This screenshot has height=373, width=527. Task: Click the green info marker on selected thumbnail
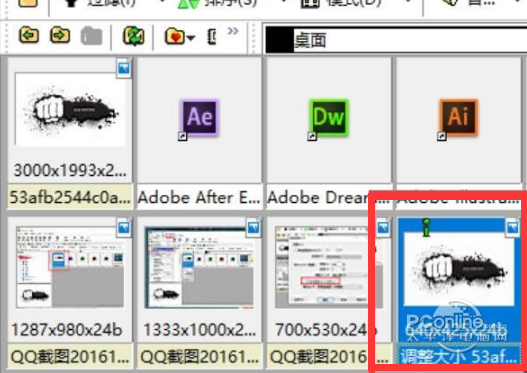426,228
